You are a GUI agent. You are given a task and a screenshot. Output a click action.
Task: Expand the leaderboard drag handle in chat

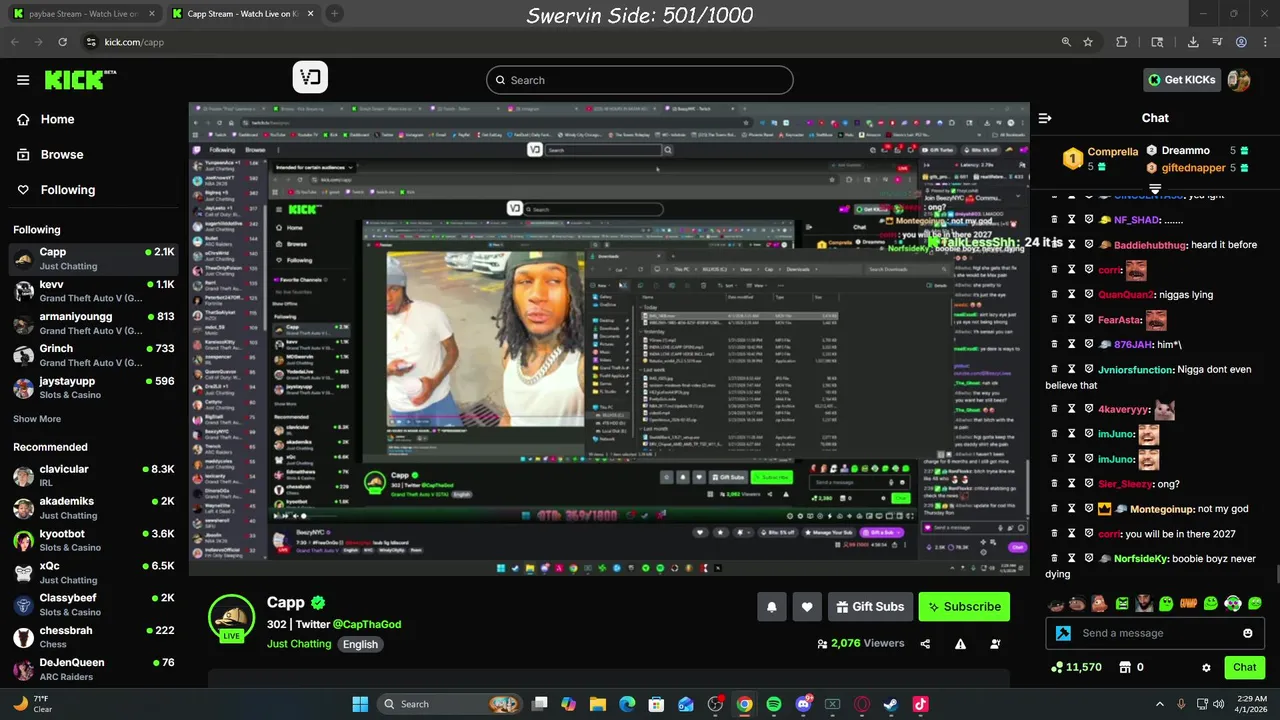(1155, 187)
